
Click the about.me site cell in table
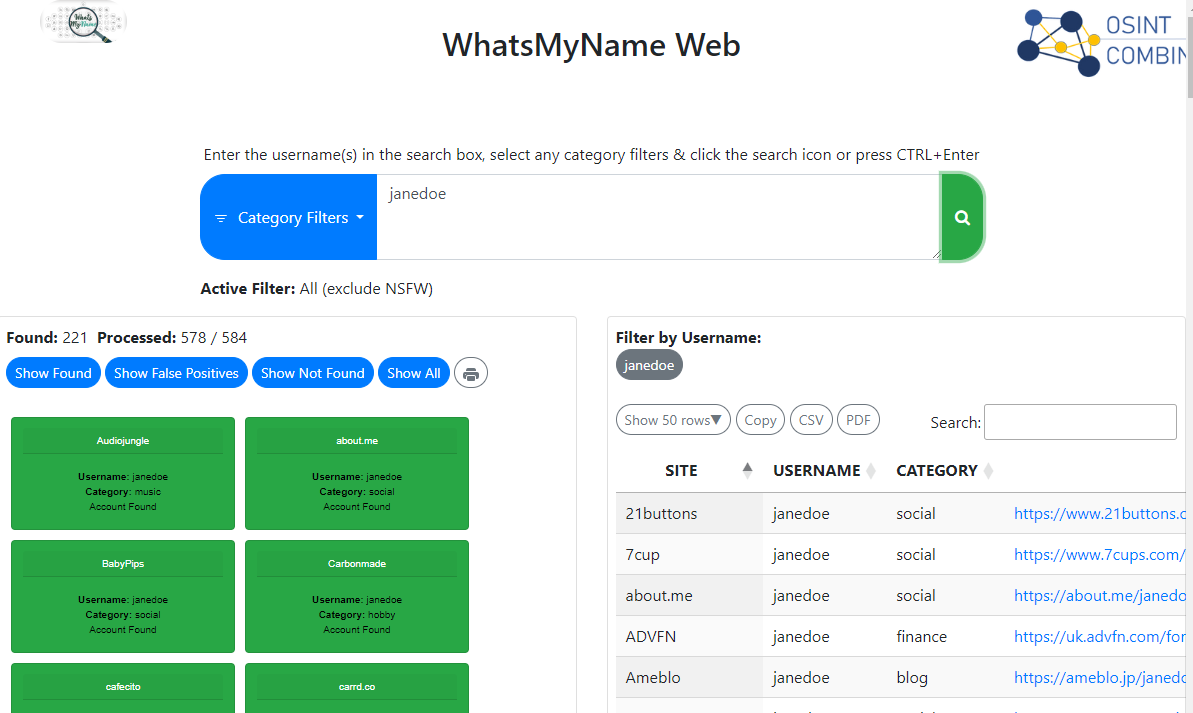[x=689, y=596]
